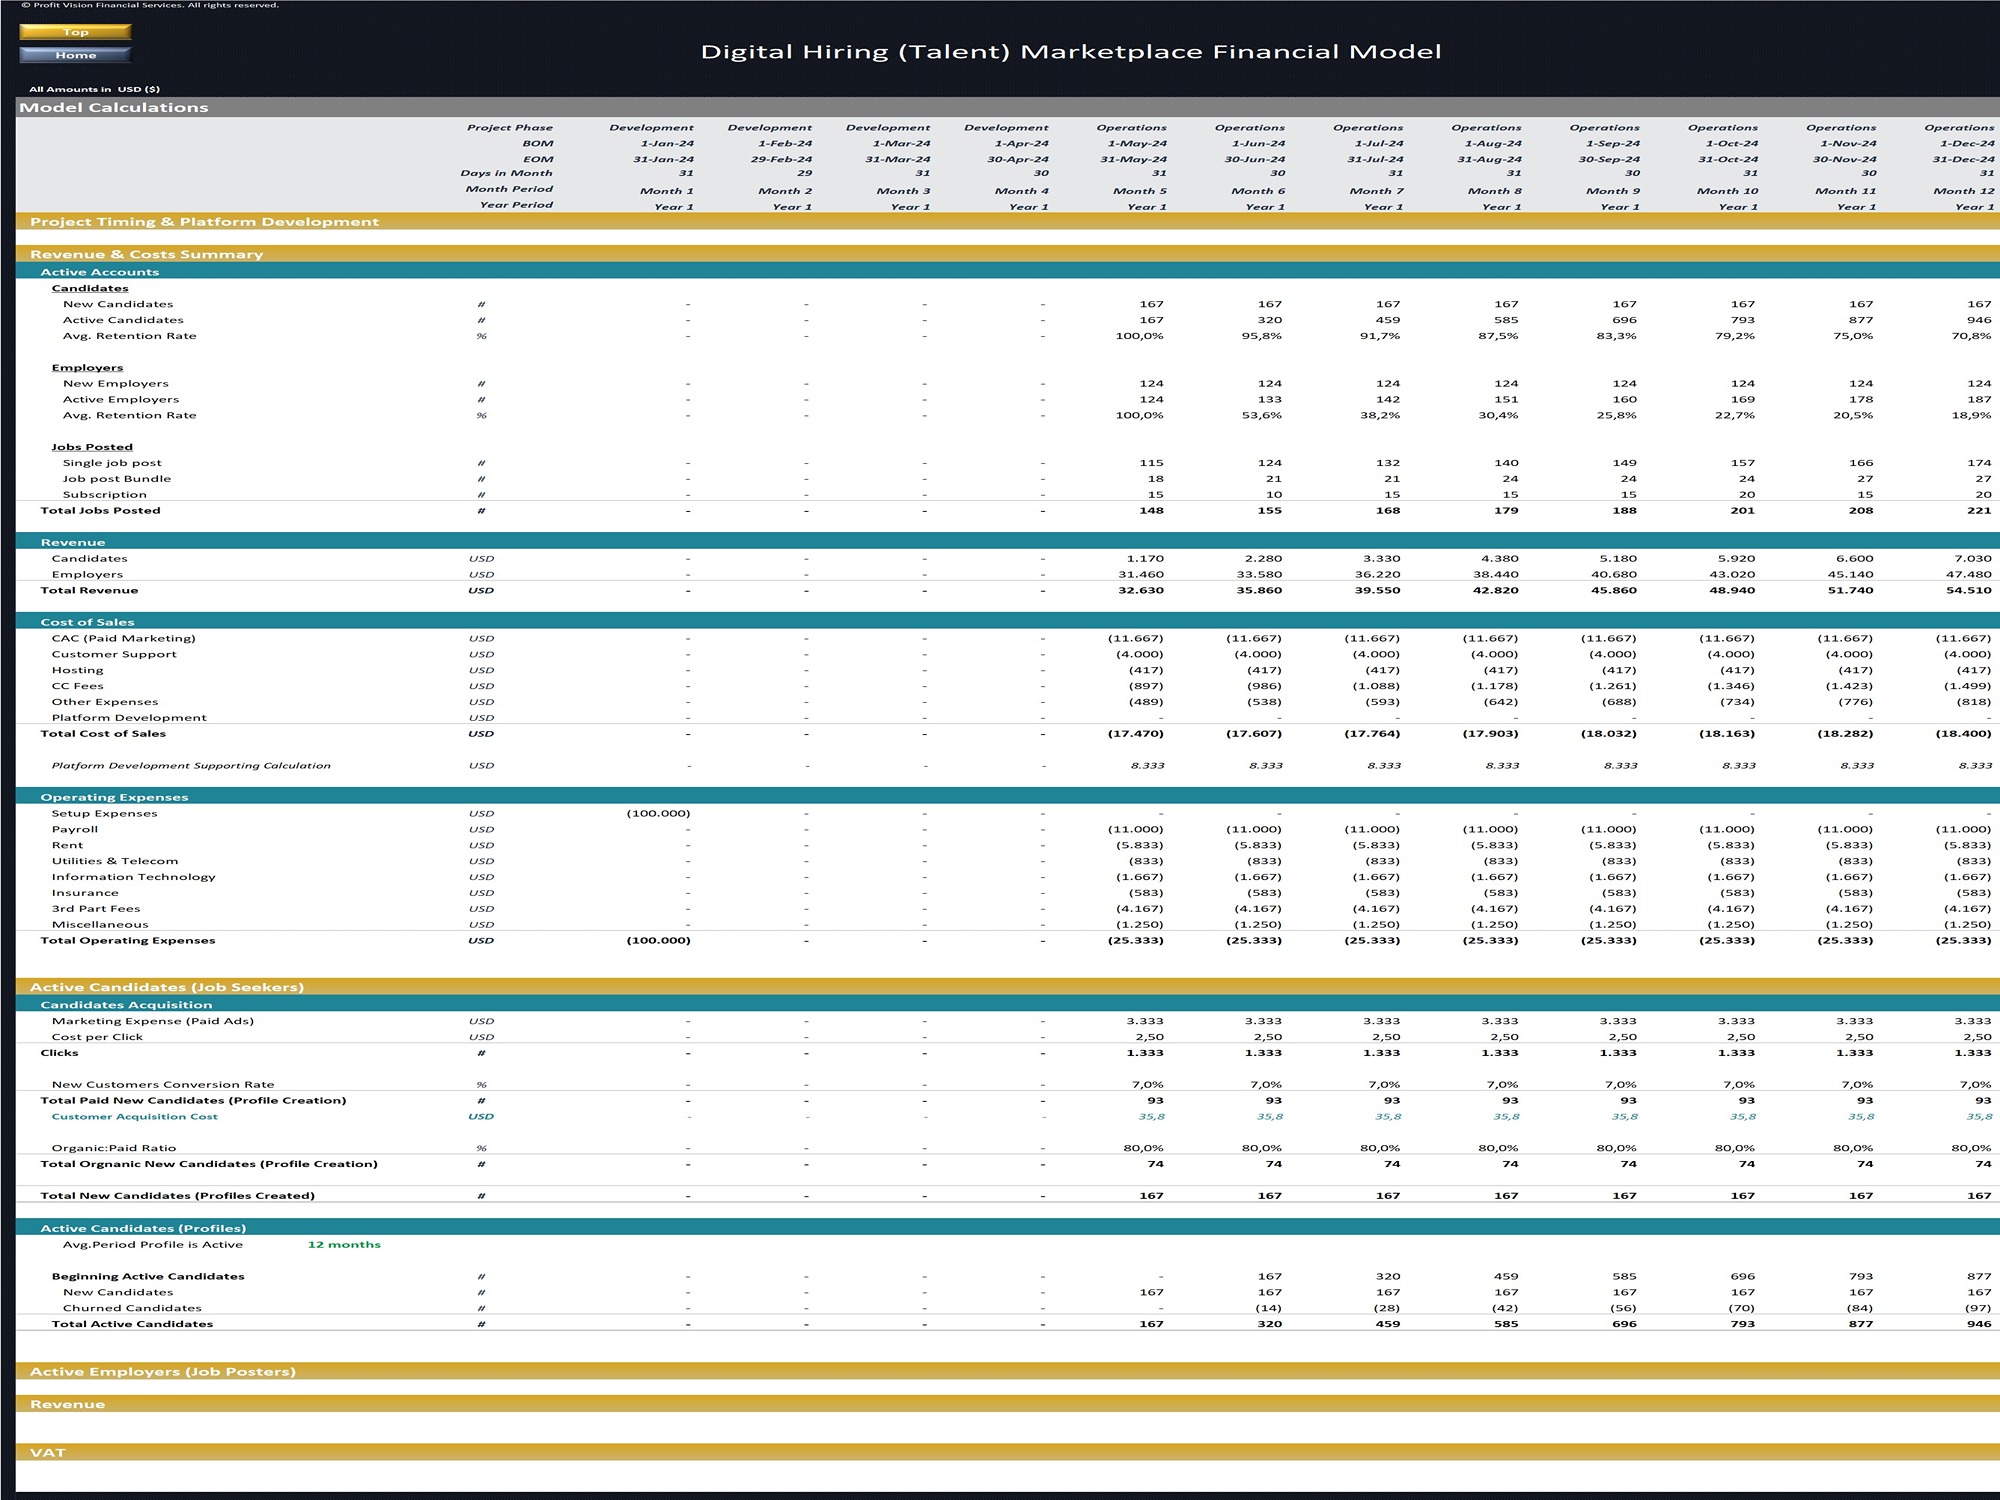Click the Subscription row label
Image resolution: width=2000 pixels, height=1500 pixels.
click(104, 495)
